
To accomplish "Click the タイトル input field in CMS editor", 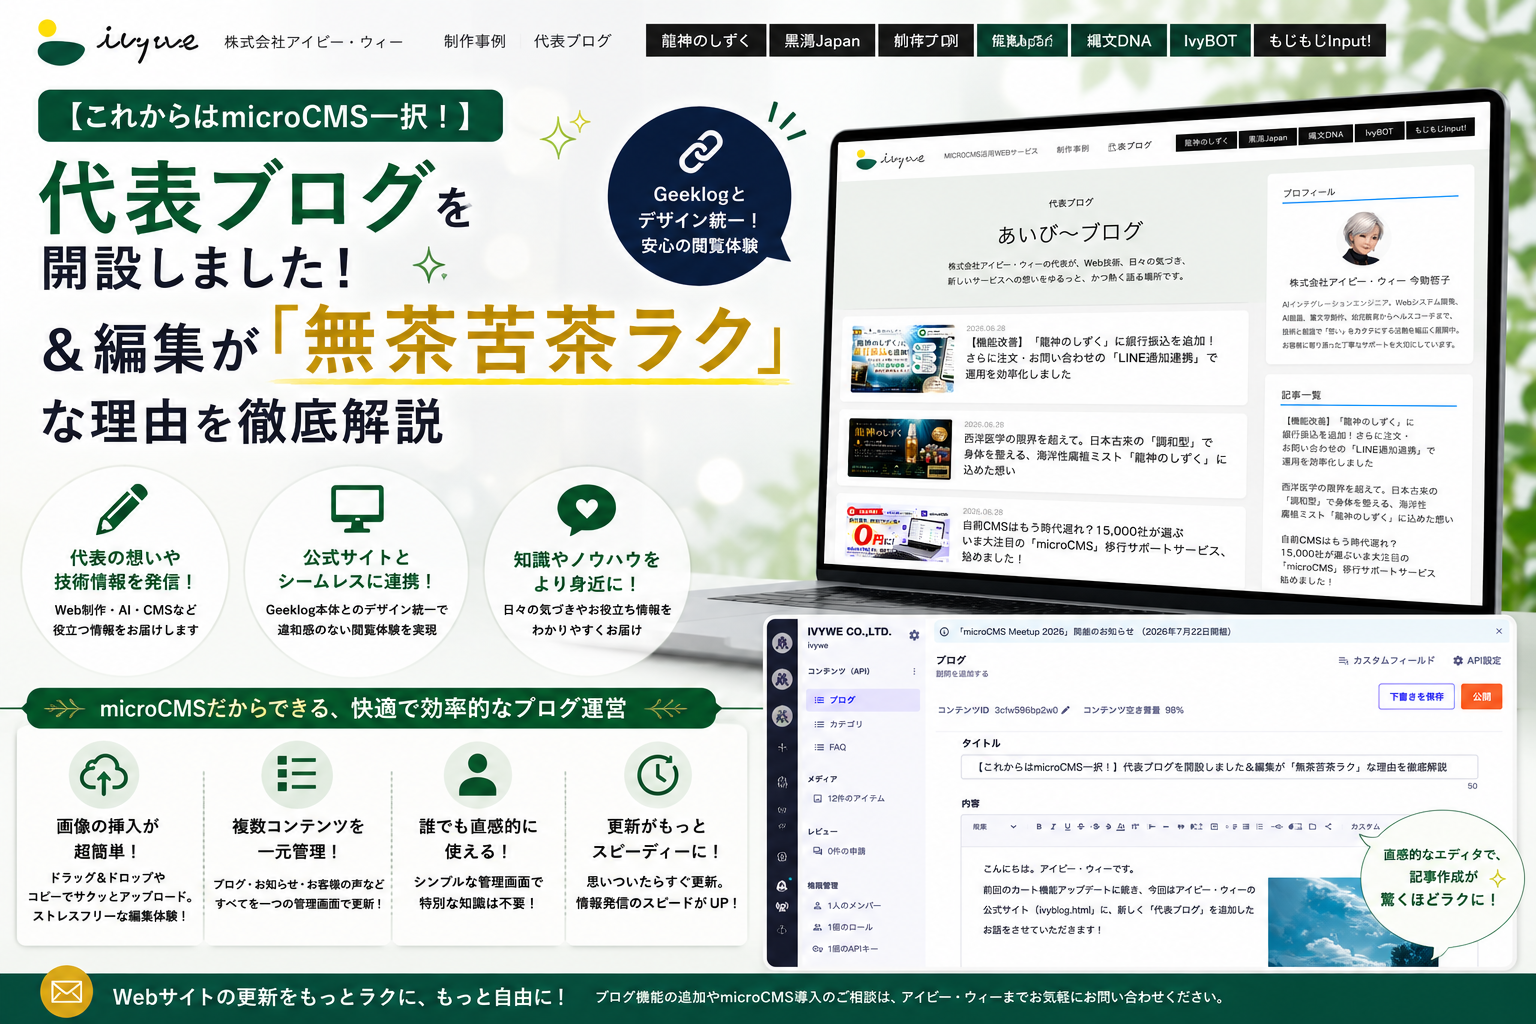I will click(x=1219, y=767).
